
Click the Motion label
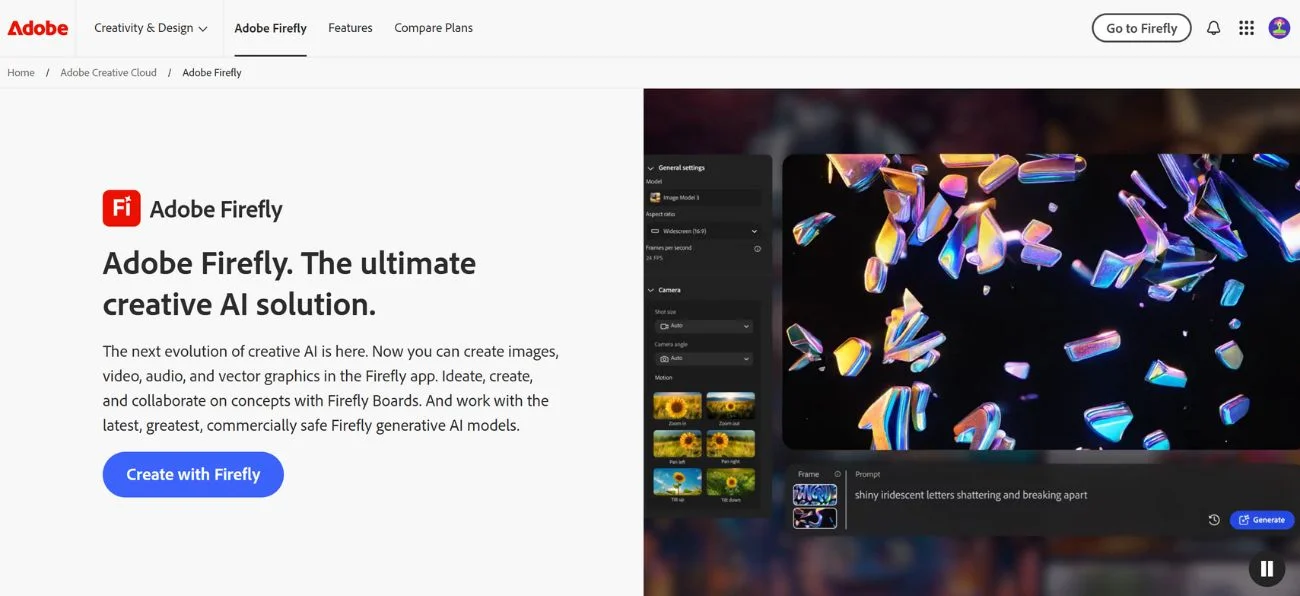[x=664, y=378]
